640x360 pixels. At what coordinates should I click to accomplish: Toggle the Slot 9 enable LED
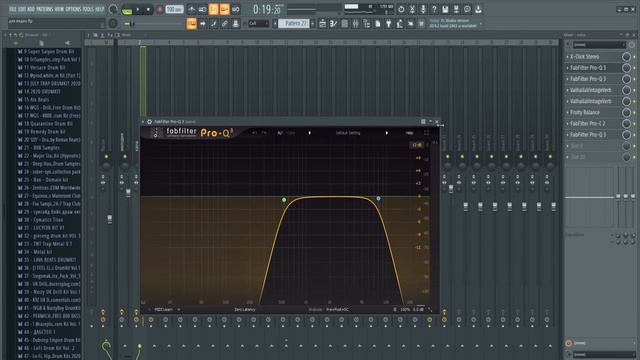[x=635, y=146]
